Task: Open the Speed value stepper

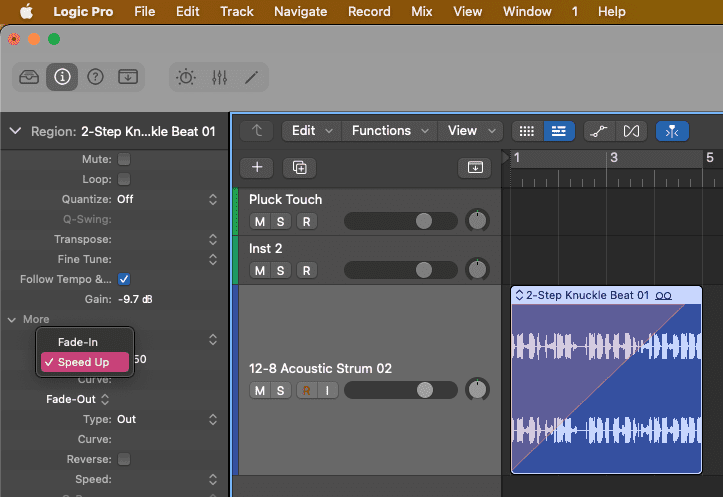Action: (x=213, y=479)
